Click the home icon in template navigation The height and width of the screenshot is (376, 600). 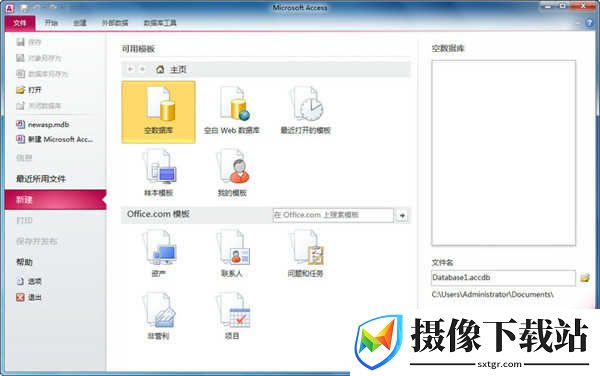160,69
